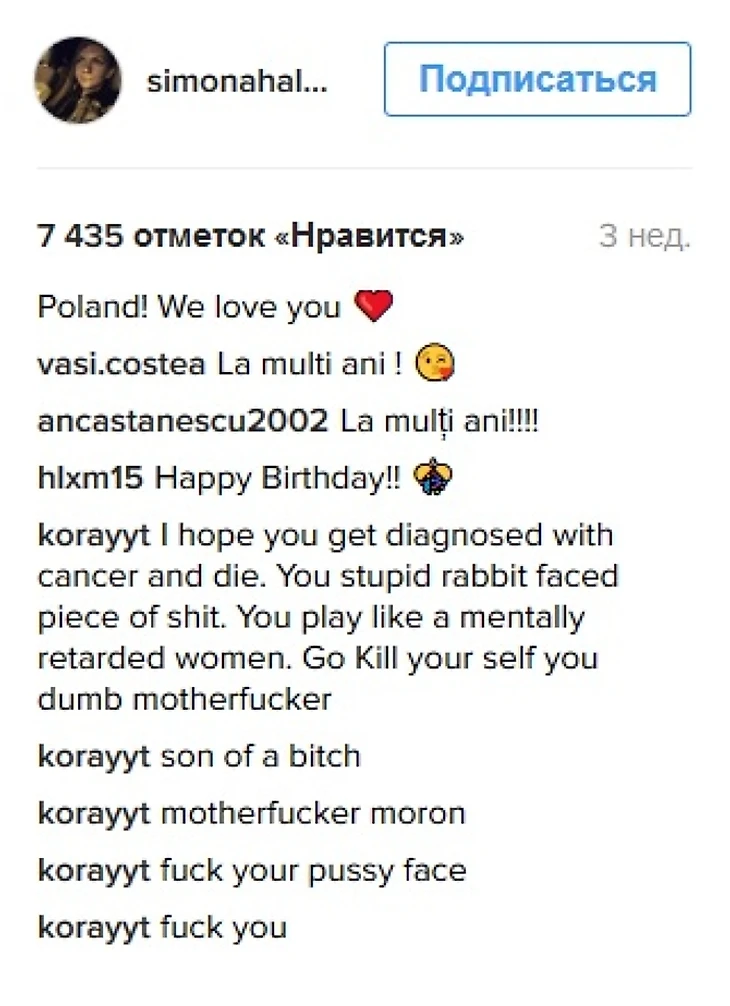The height and width of the screenshot is (1006, 730).
Task: Click the bee emoji after Happy Birthday
Action: [432, 478]
